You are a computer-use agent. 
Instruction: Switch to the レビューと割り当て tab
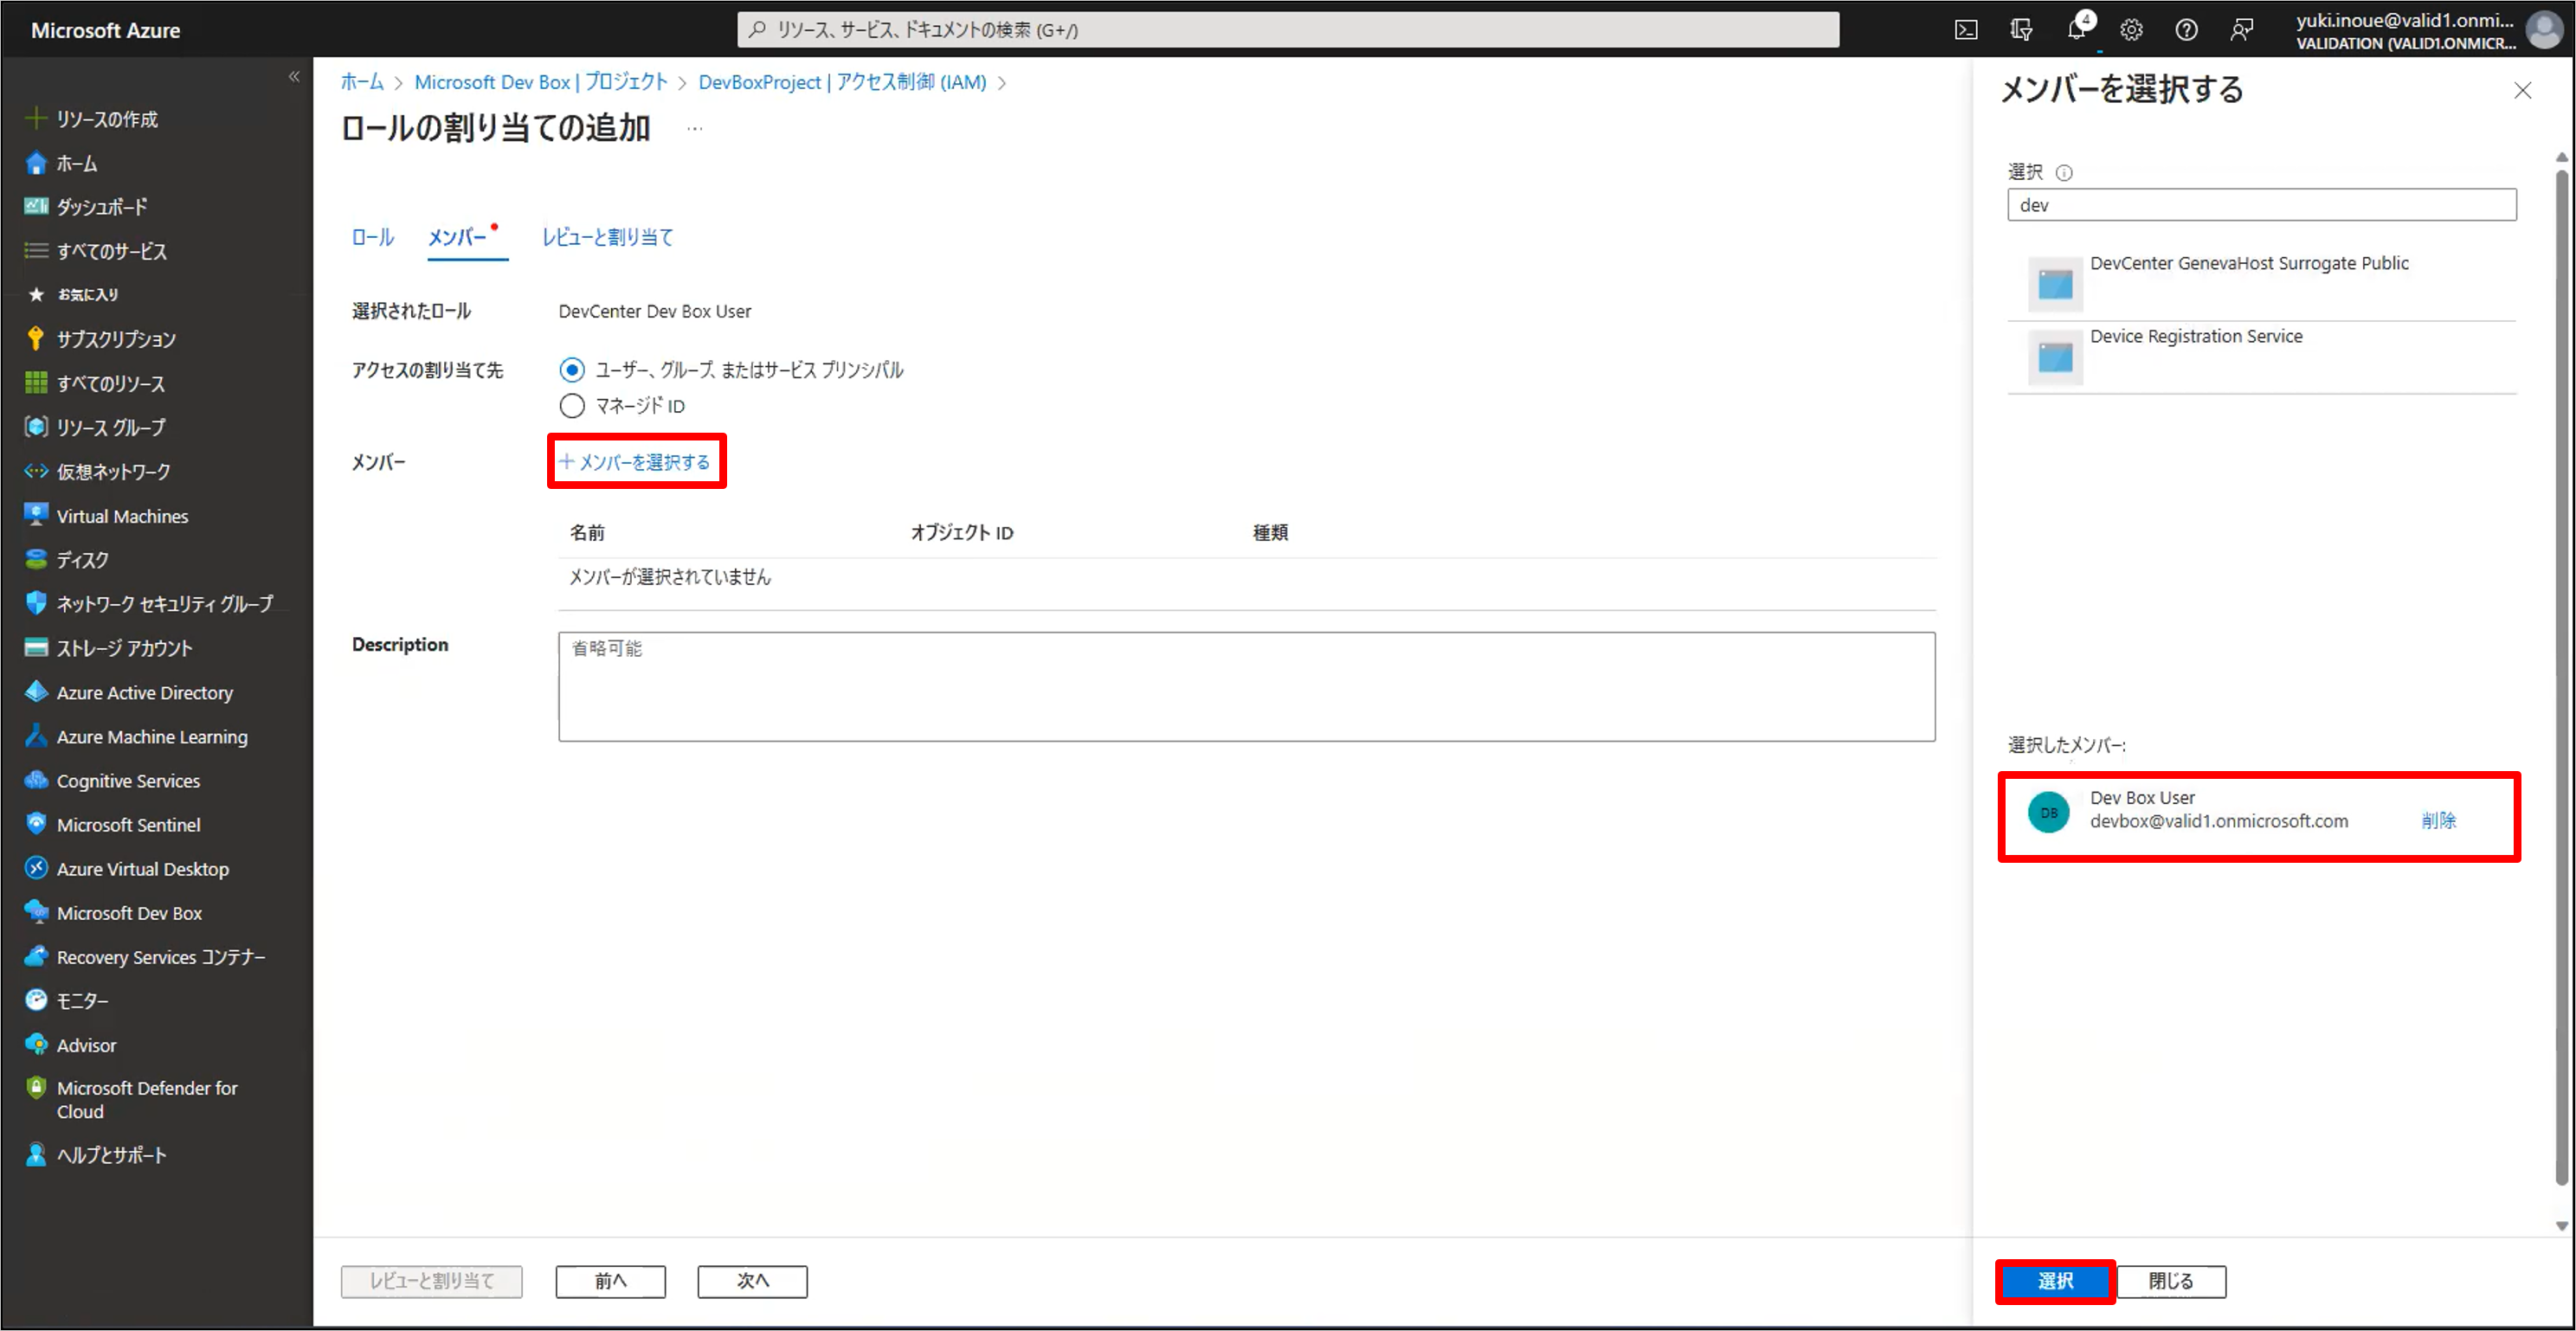tap(607, 237)
